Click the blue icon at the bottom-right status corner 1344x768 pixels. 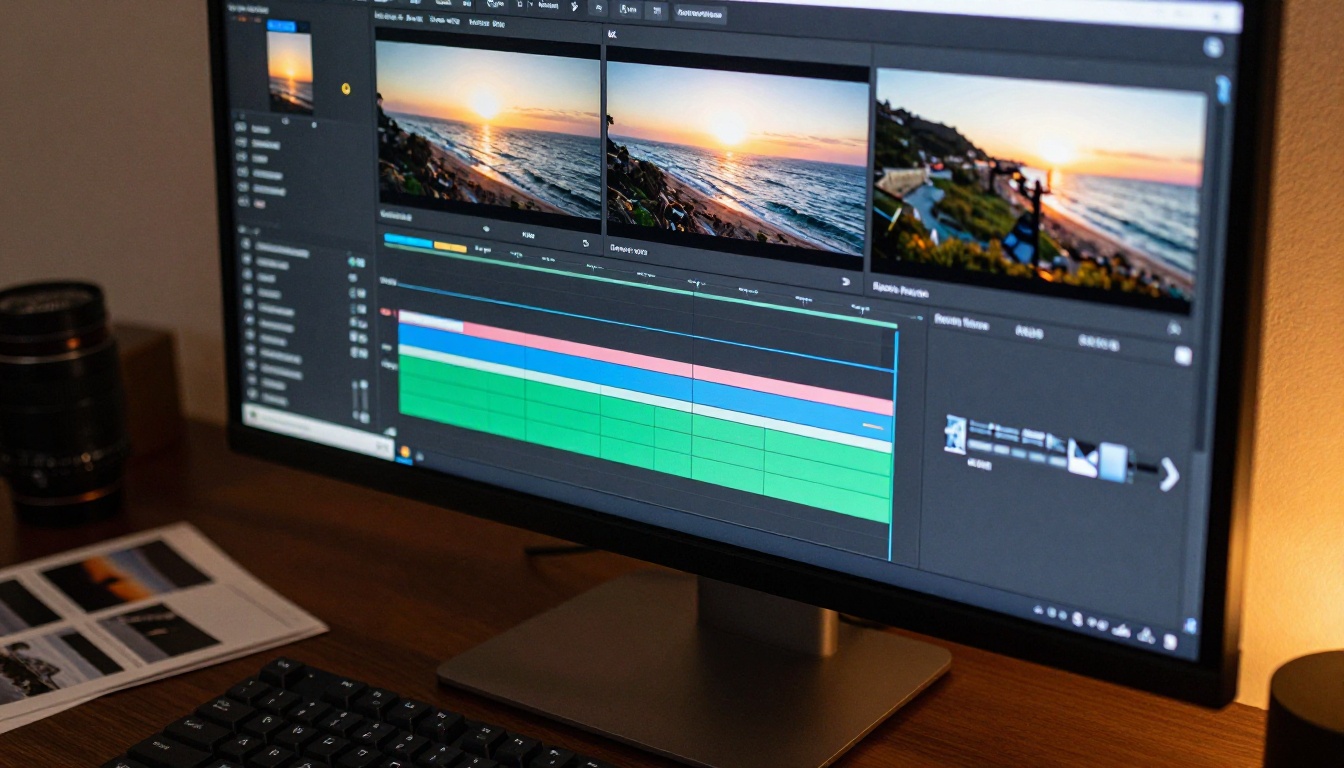coord(1190,625)
